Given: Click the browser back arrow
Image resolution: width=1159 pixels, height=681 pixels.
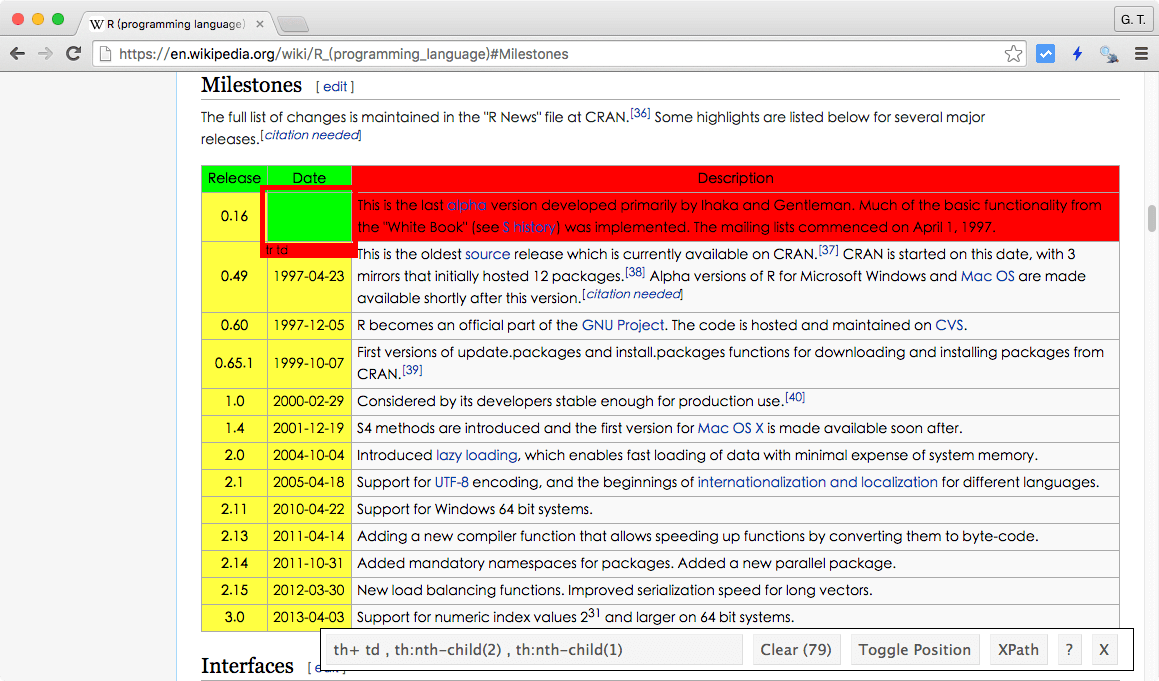Looking at the screenshot, I should pyautogui.click(x=17, y=54).
